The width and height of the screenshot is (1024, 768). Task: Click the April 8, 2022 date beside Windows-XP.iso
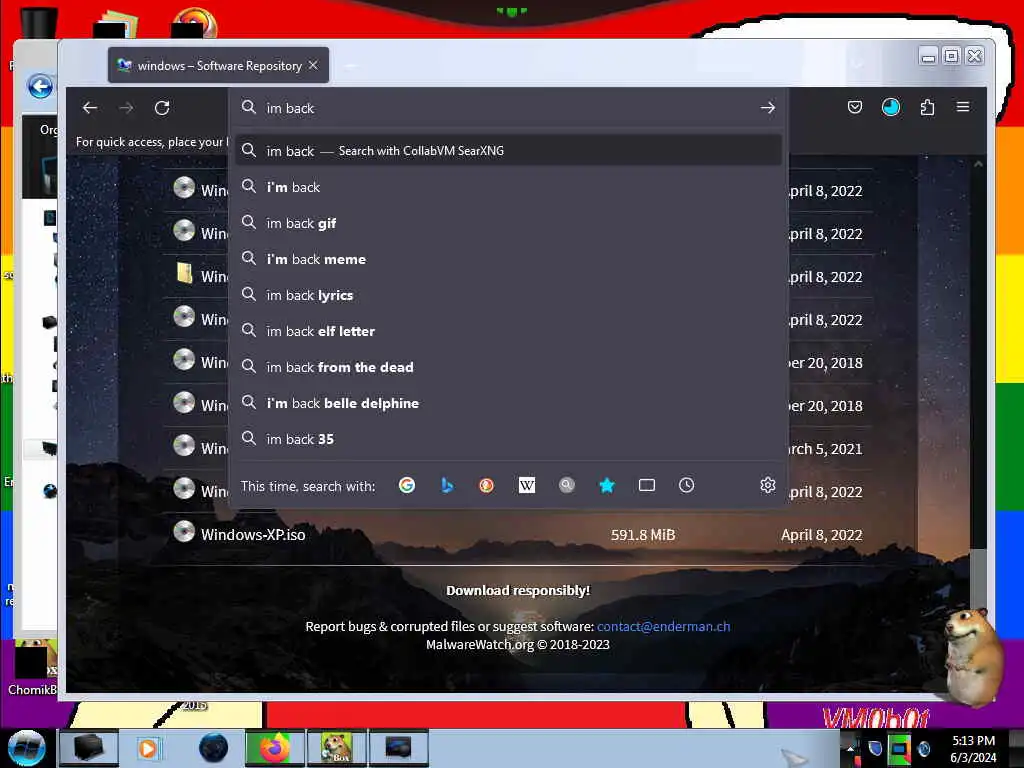(822, 535)
